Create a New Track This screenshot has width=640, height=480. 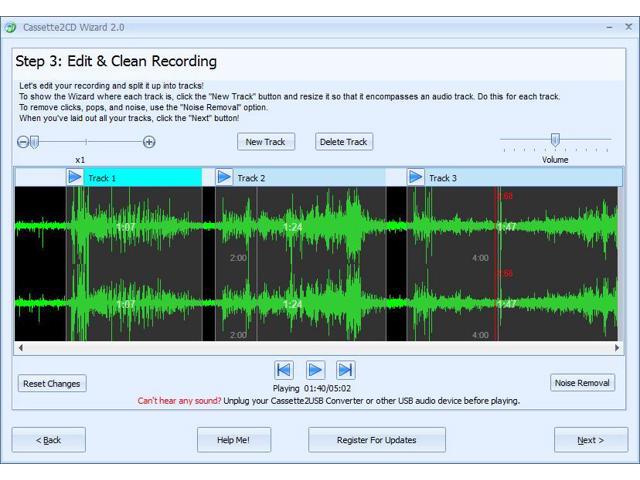[x=266, y=142]
